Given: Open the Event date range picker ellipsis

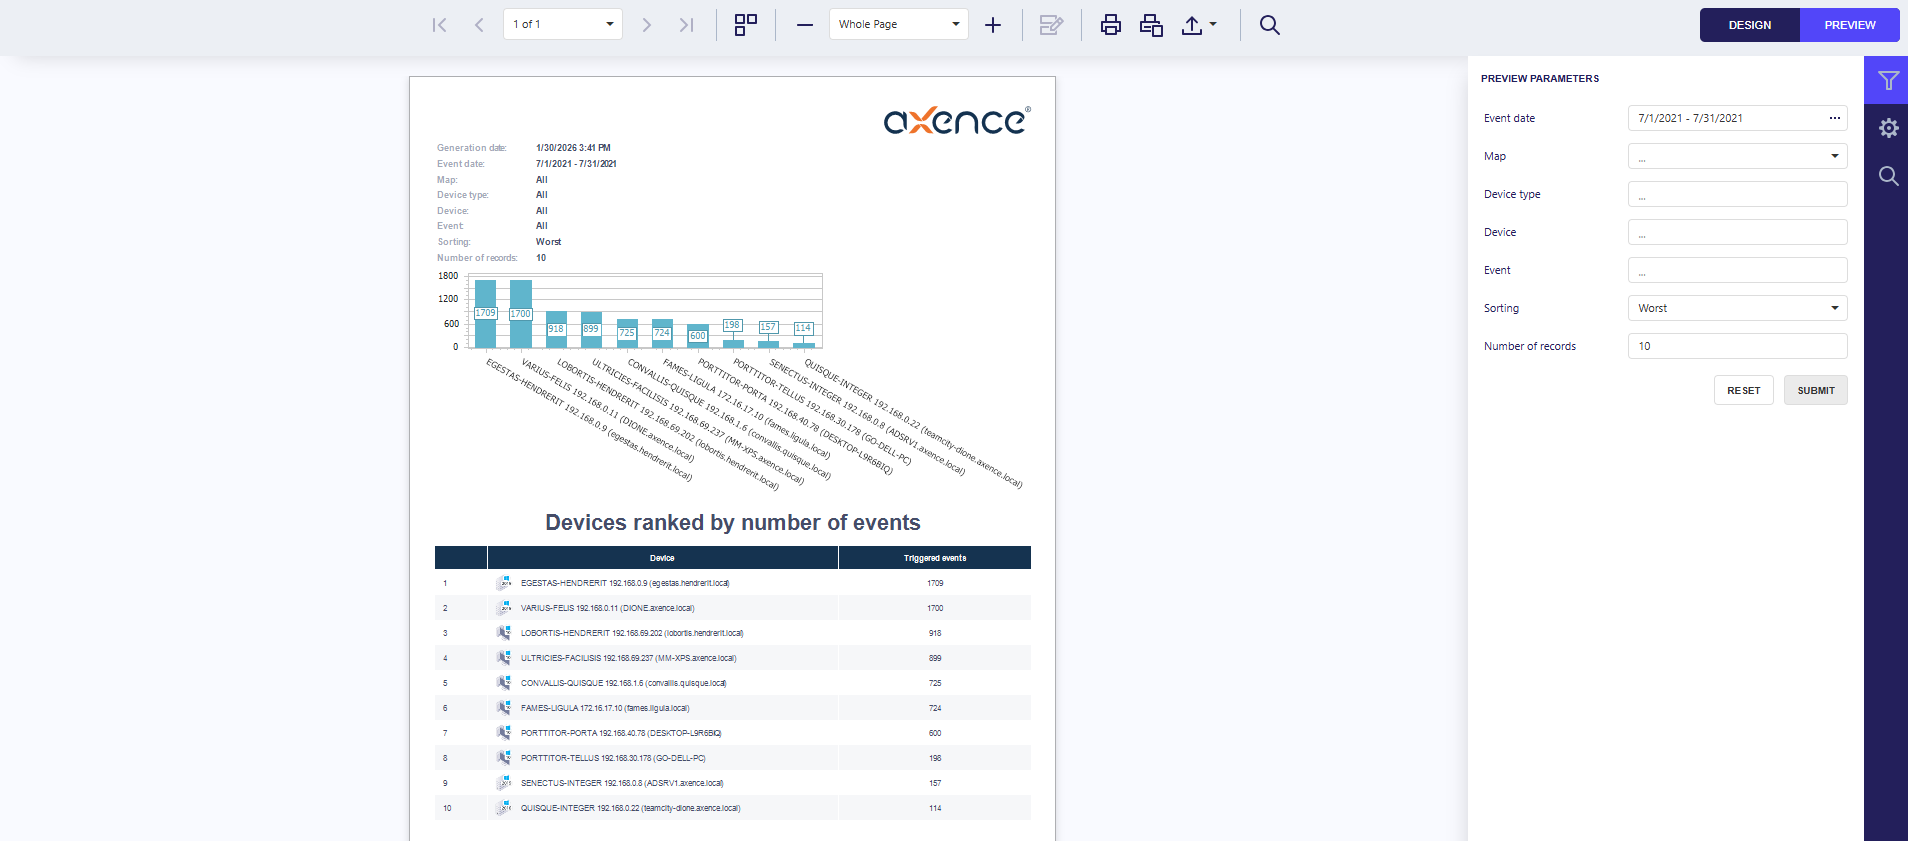Looking at the screenshot, I should click(x=1834, y=118).
